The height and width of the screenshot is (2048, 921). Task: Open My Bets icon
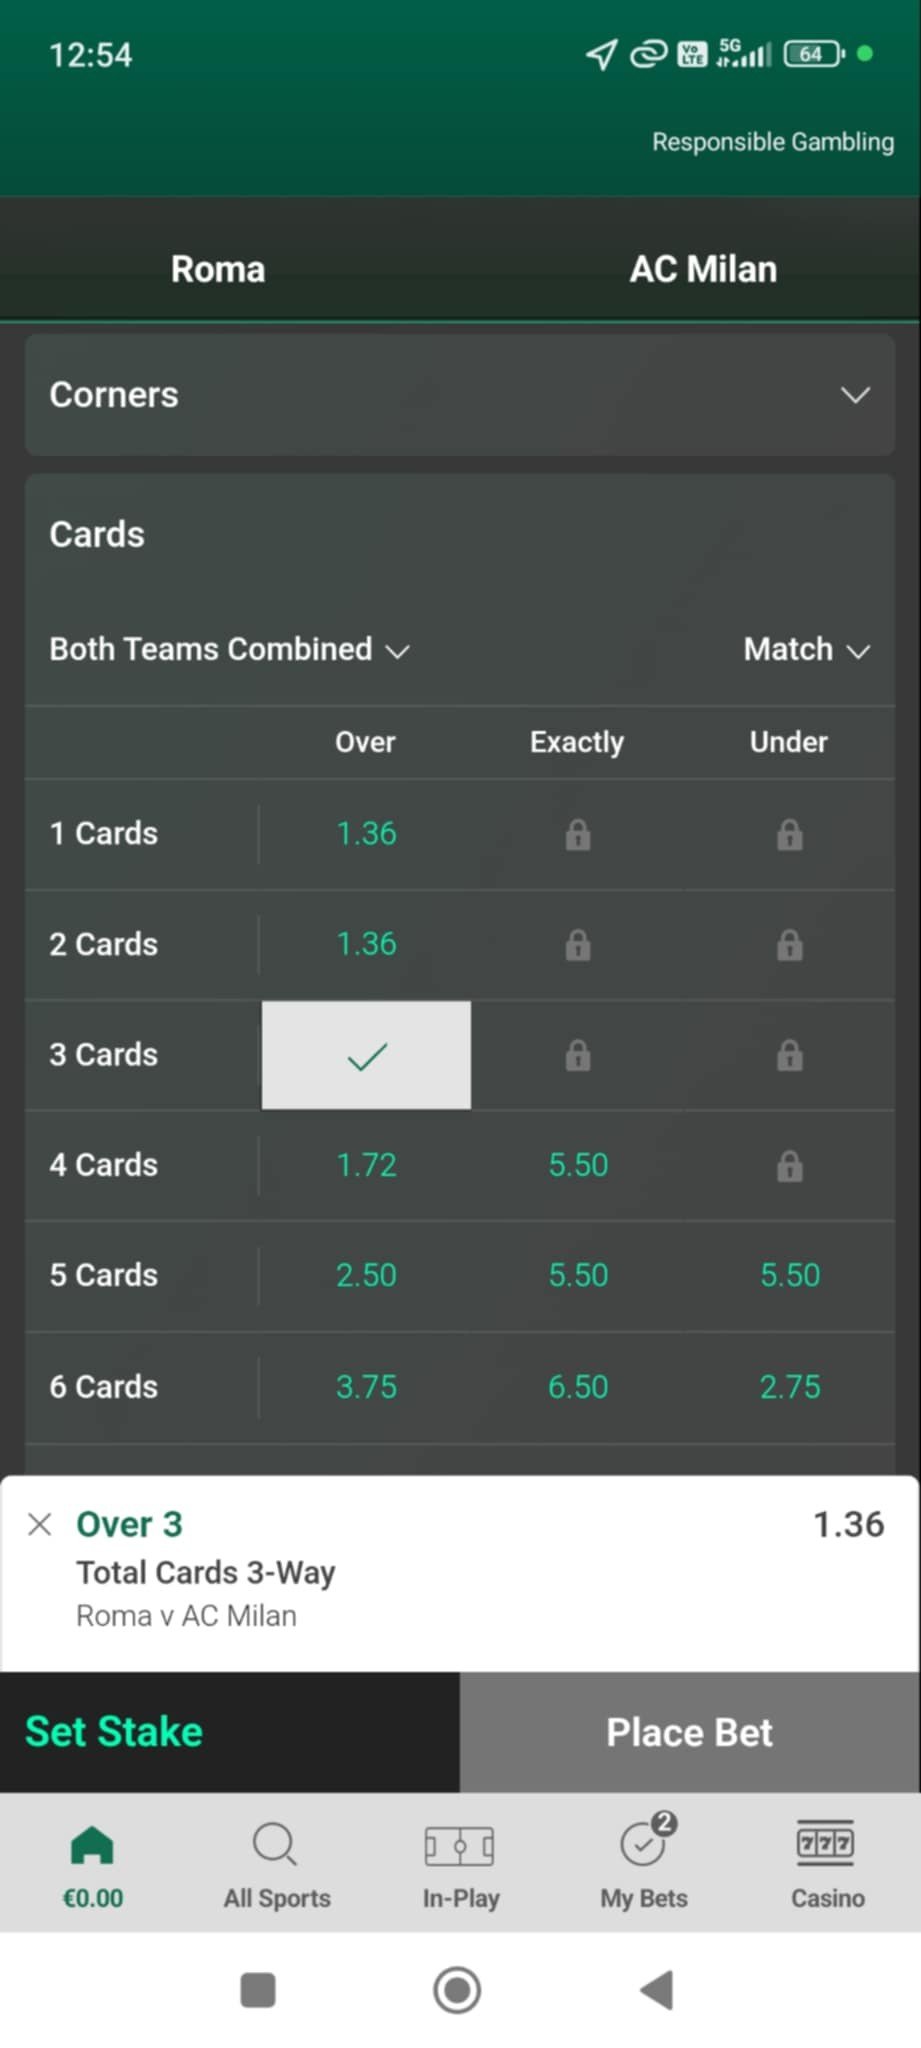643,1845
